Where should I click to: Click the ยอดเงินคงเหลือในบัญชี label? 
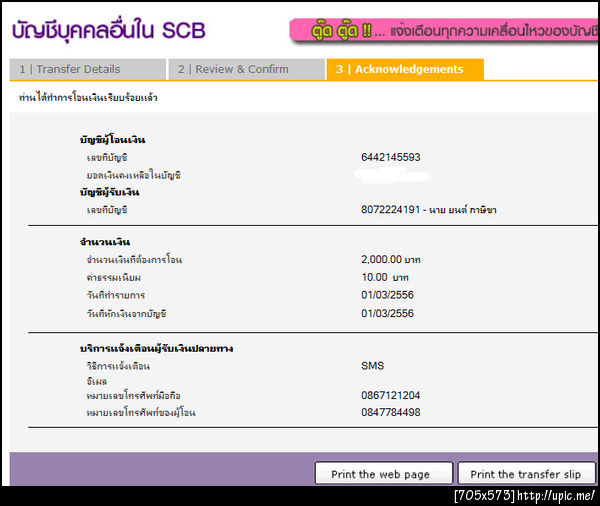[x=134, y=175]
